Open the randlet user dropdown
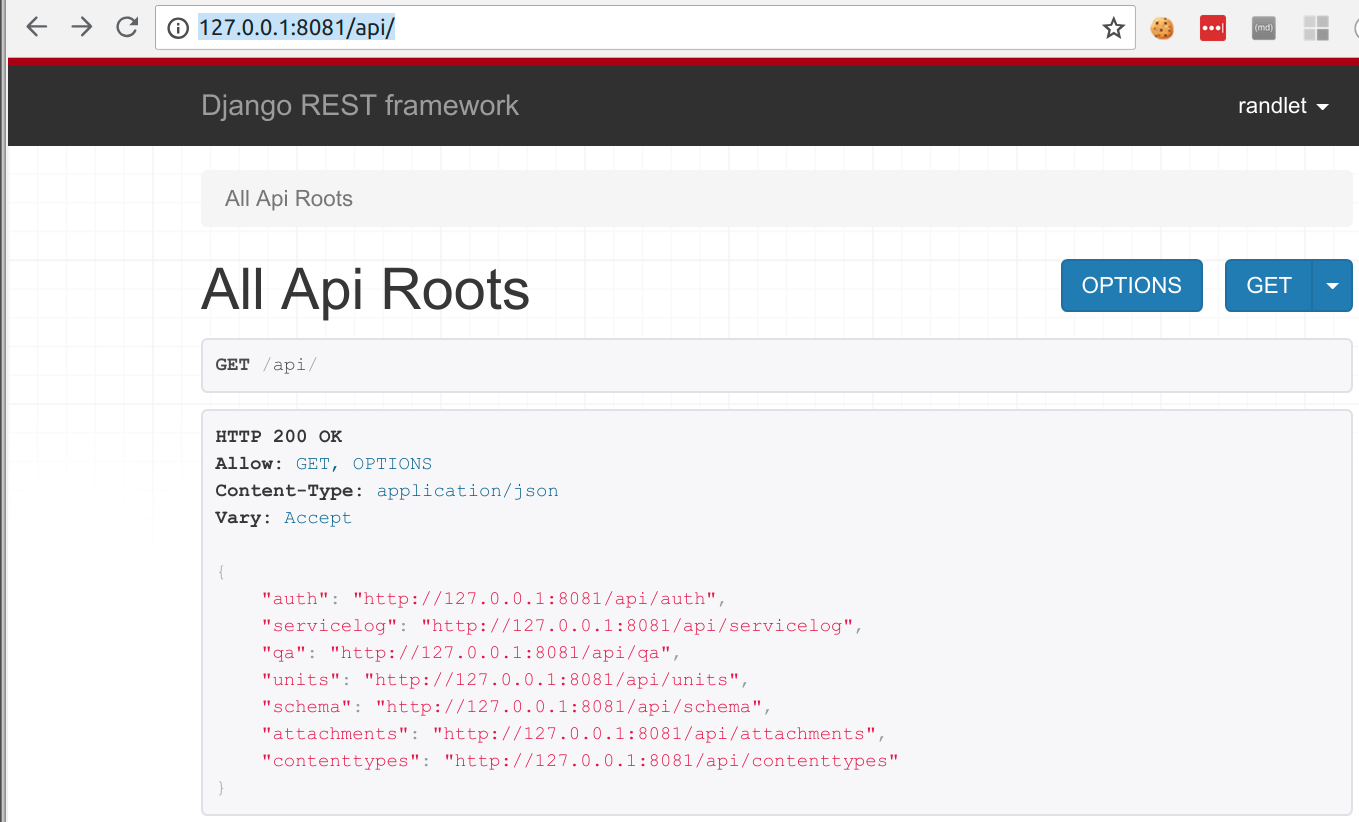Viewport: 1359px width, 822px height. tap(1283, 106)
